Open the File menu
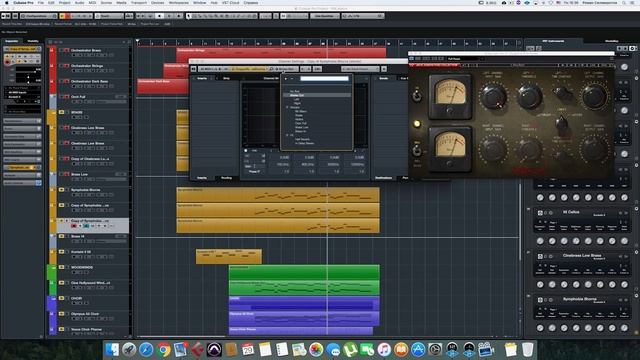Viewport: 640px width, 360px height. point(40,3)
